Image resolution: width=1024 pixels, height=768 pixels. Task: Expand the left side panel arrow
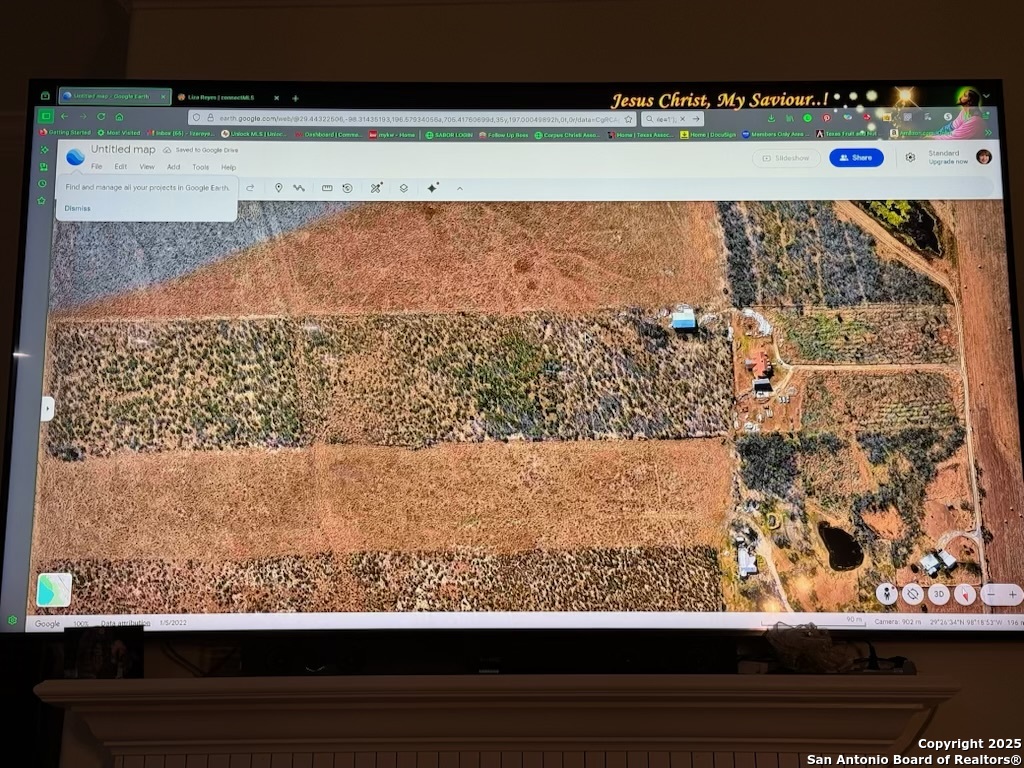(x=47, y=408)
